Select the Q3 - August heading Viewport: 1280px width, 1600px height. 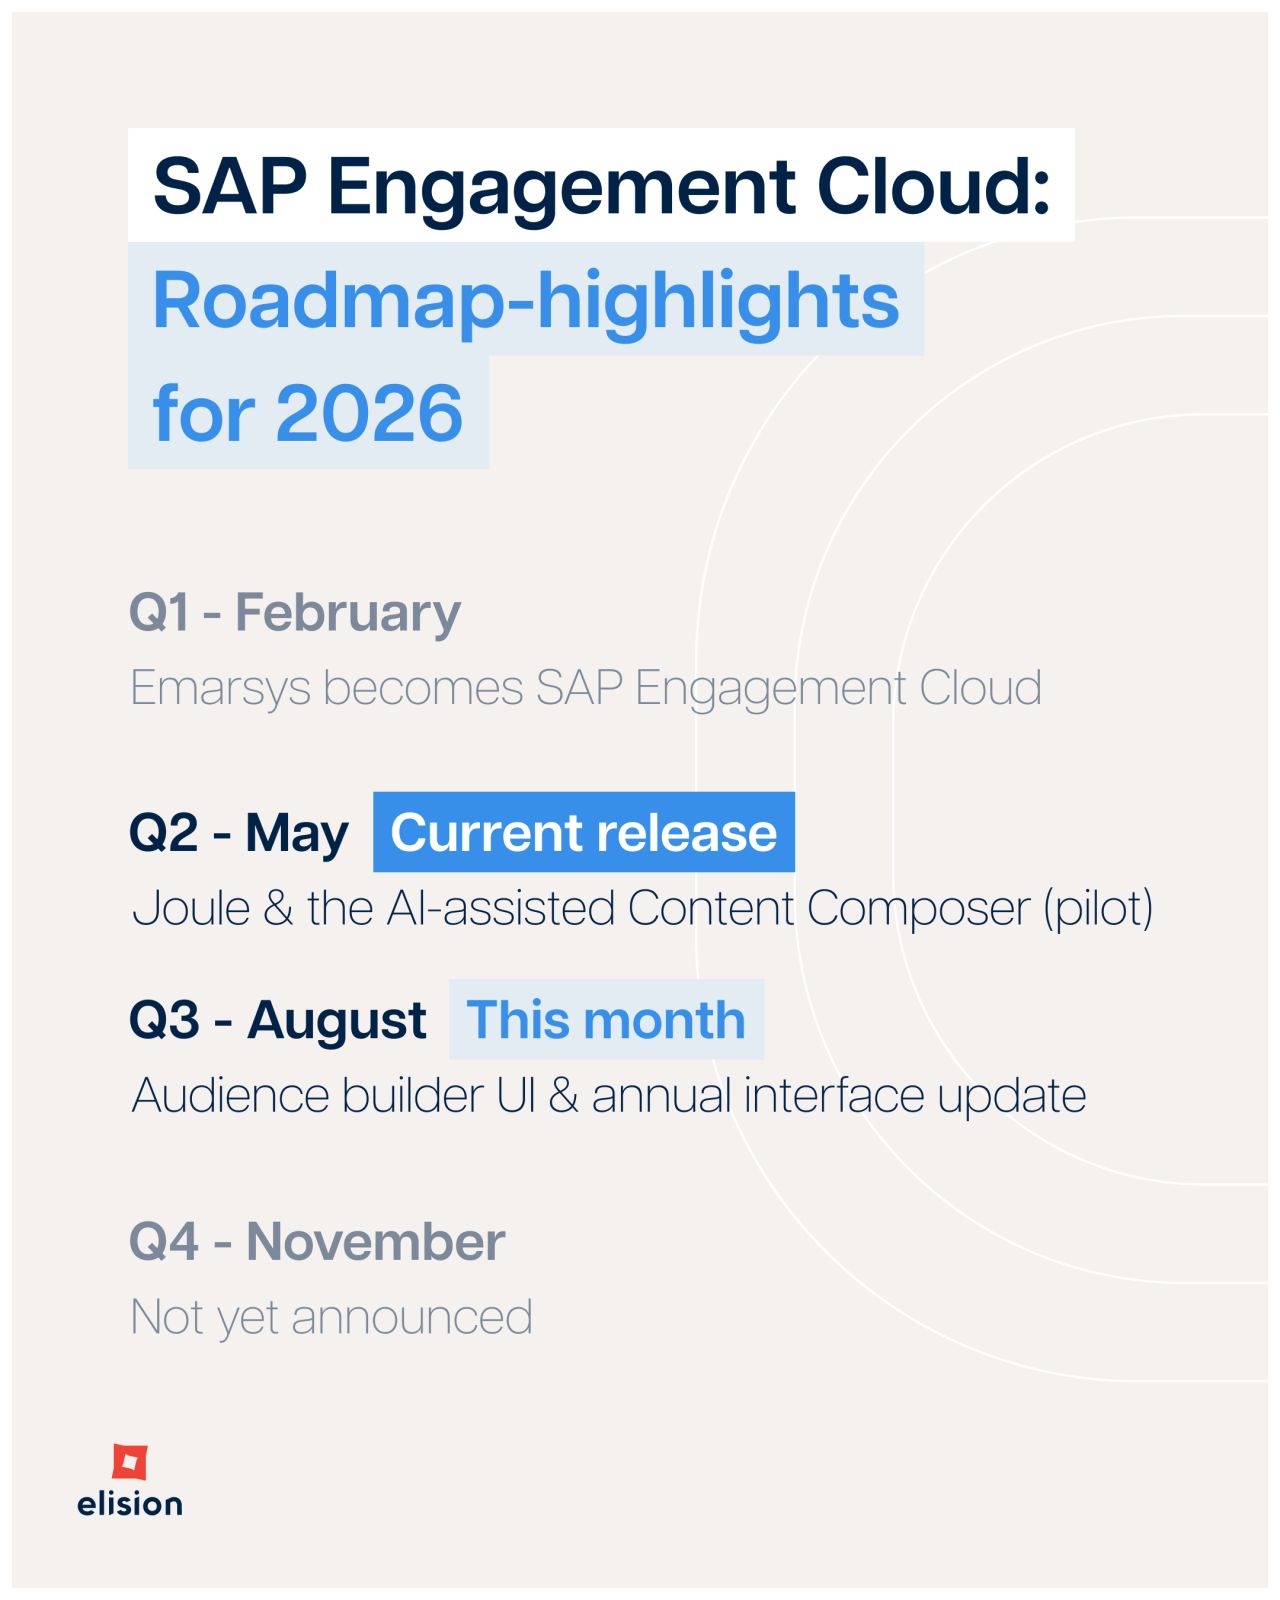click(278, 1020)
